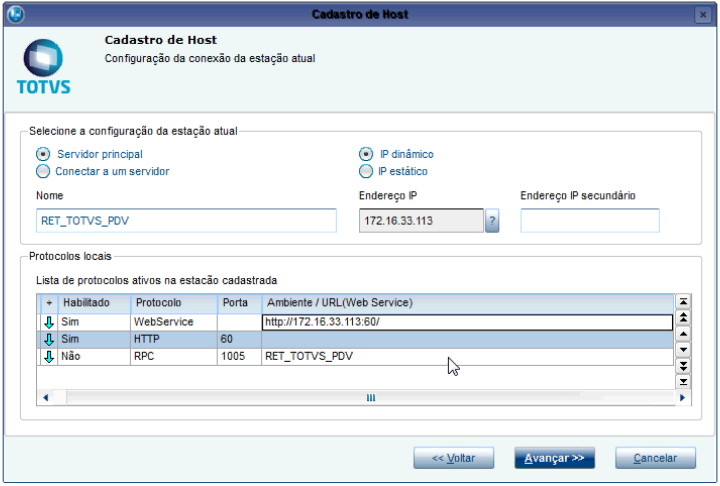The width and height of the screenshot is (720, 486).
Task: Click the arrow icon in the WebService row
Action: pos(48,322)
